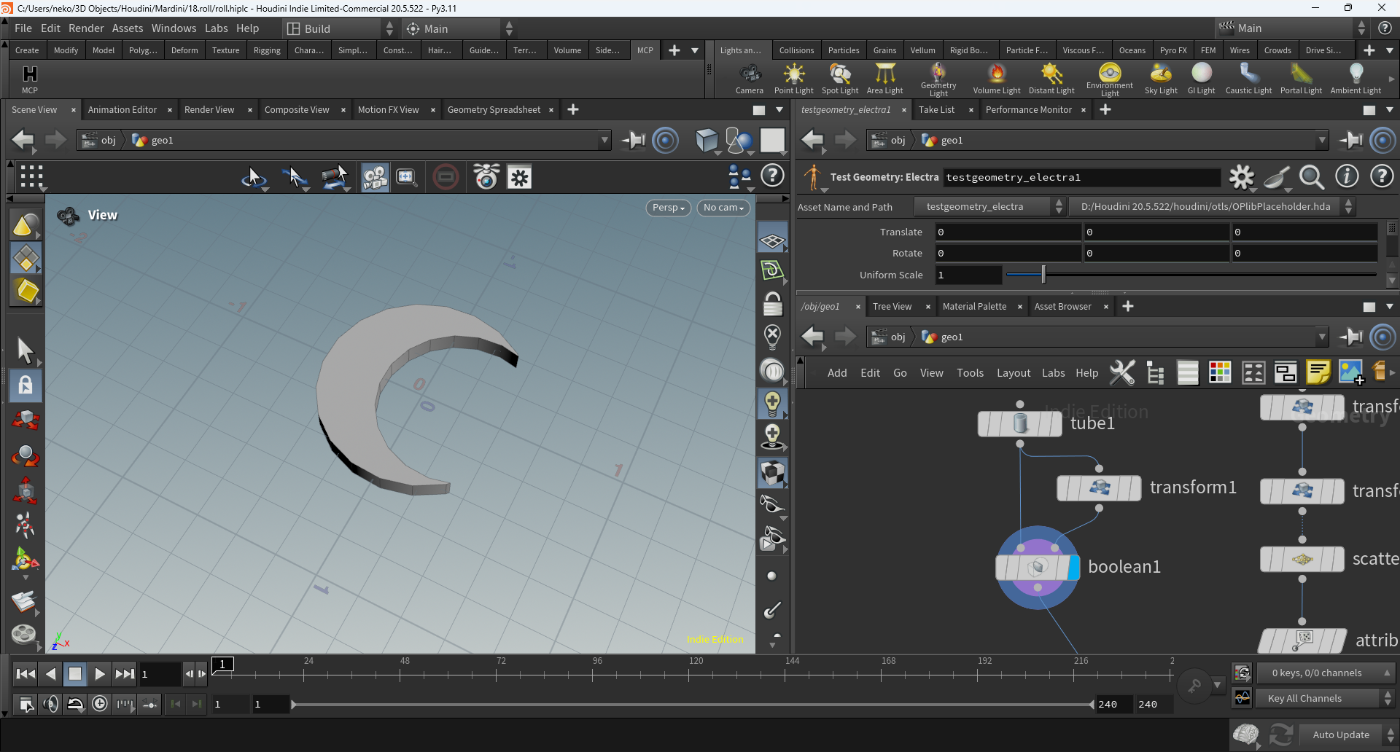Open viewport Render Region tool
Image resolution: width=1400 pixels, height=752 pixels.
[406, 178]
